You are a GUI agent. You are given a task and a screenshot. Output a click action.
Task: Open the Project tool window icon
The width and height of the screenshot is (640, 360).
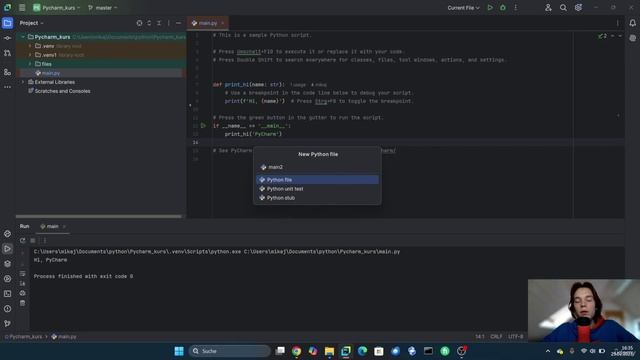point(7,23)
